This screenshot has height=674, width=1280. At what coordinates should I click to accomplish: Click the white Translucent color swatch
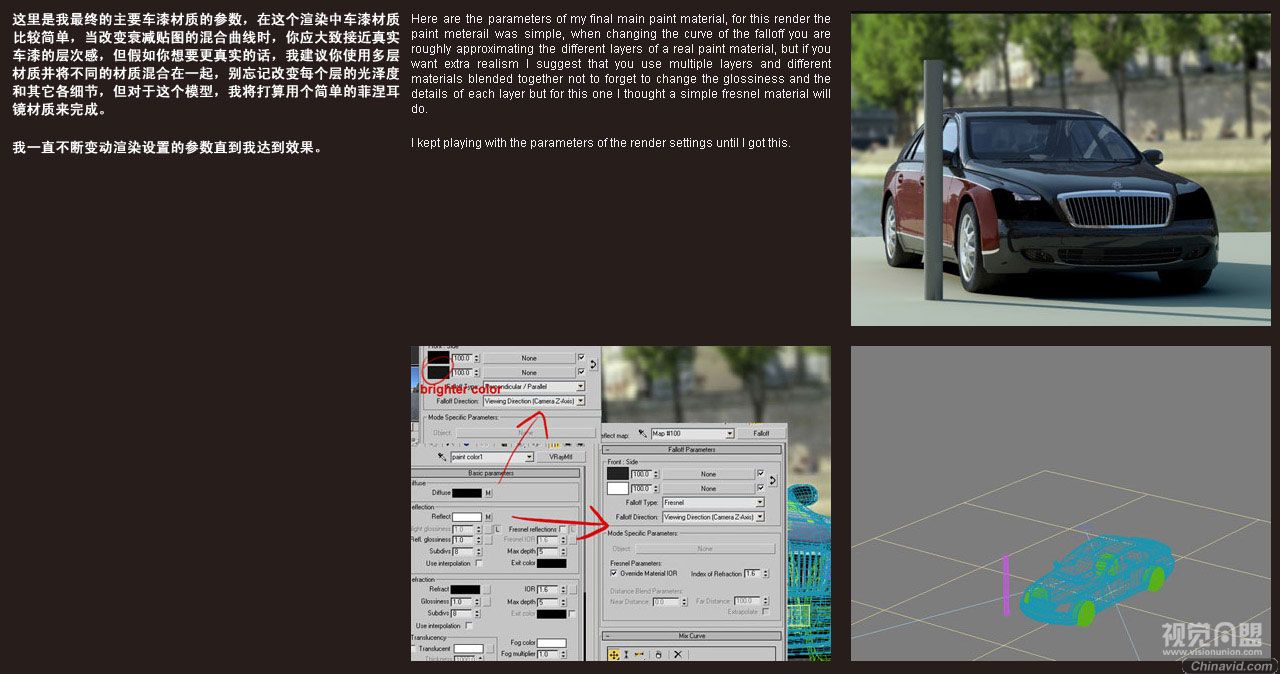[469, 649]
